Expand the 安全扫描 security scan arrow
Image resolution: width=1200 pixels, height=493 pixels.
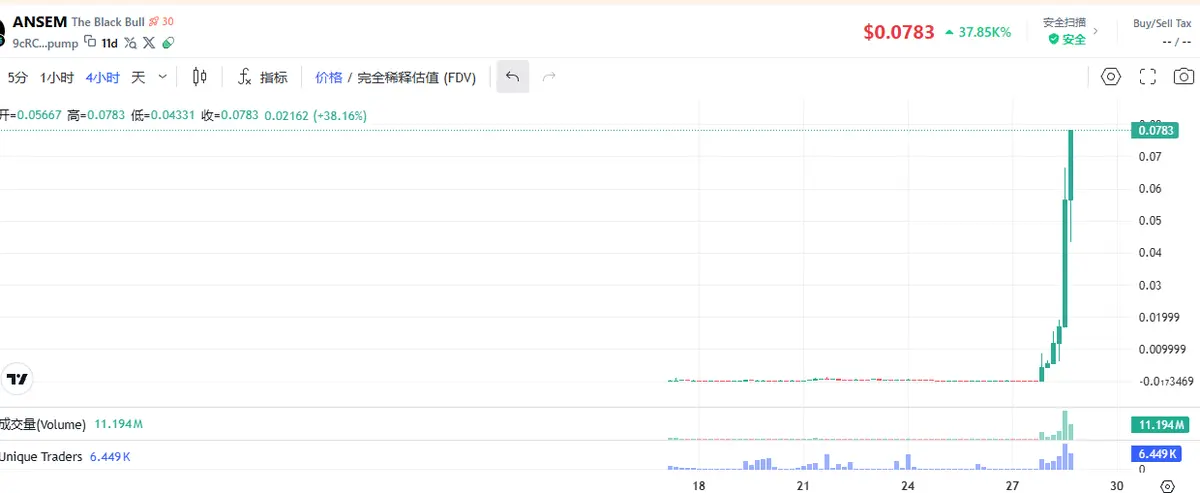(x=1095, y=31)
